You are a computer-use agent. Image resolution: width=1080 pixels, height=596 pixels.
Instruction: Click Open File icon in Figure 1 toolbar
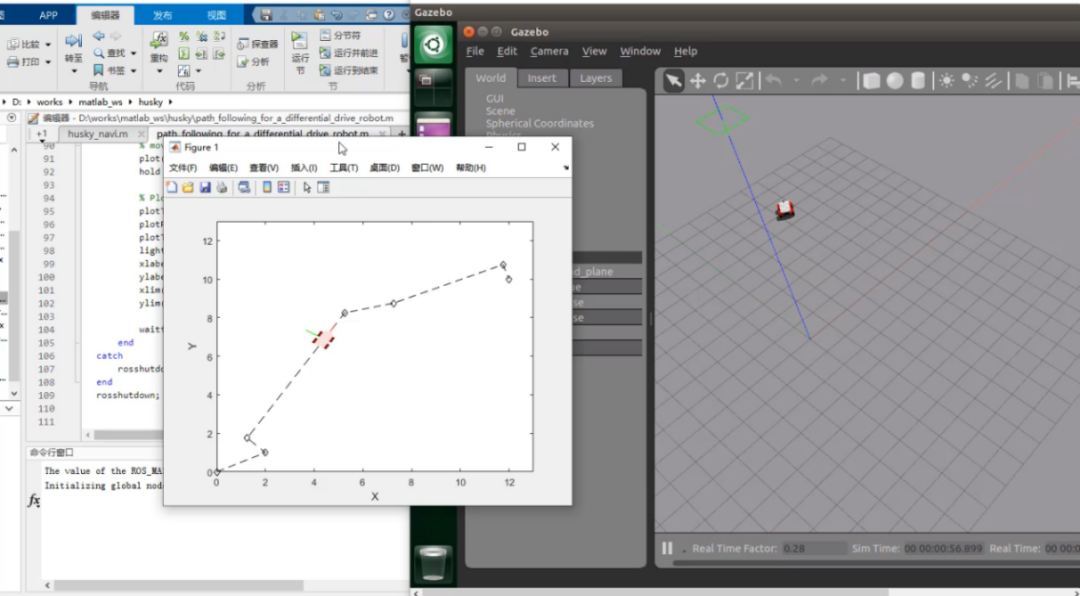(188, 187)
